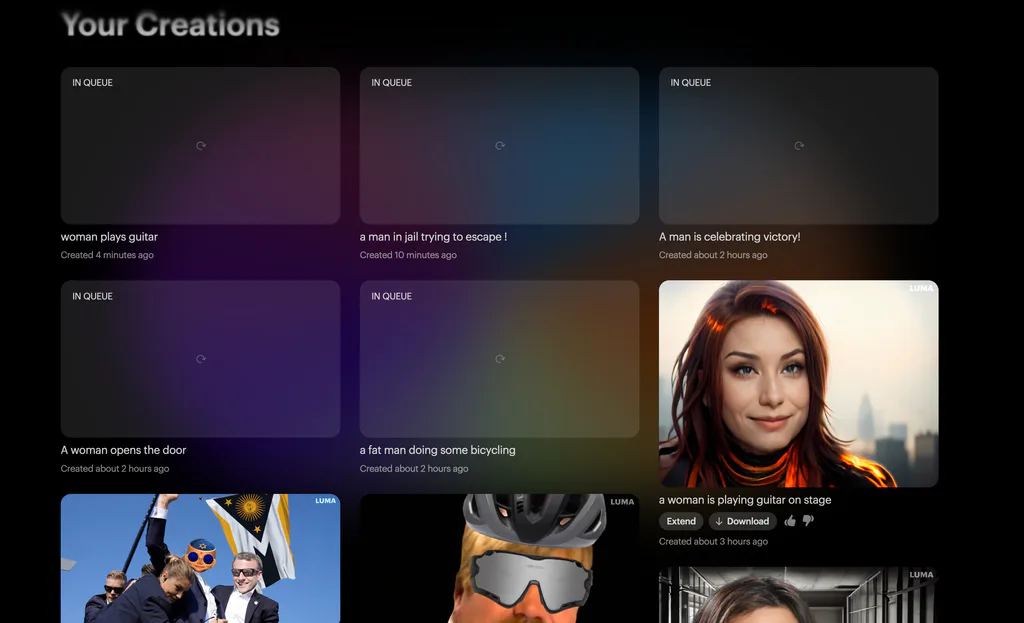Select 'a man in jail trying to escape !' title
The image size is (1024, 623).
point(433,237)
